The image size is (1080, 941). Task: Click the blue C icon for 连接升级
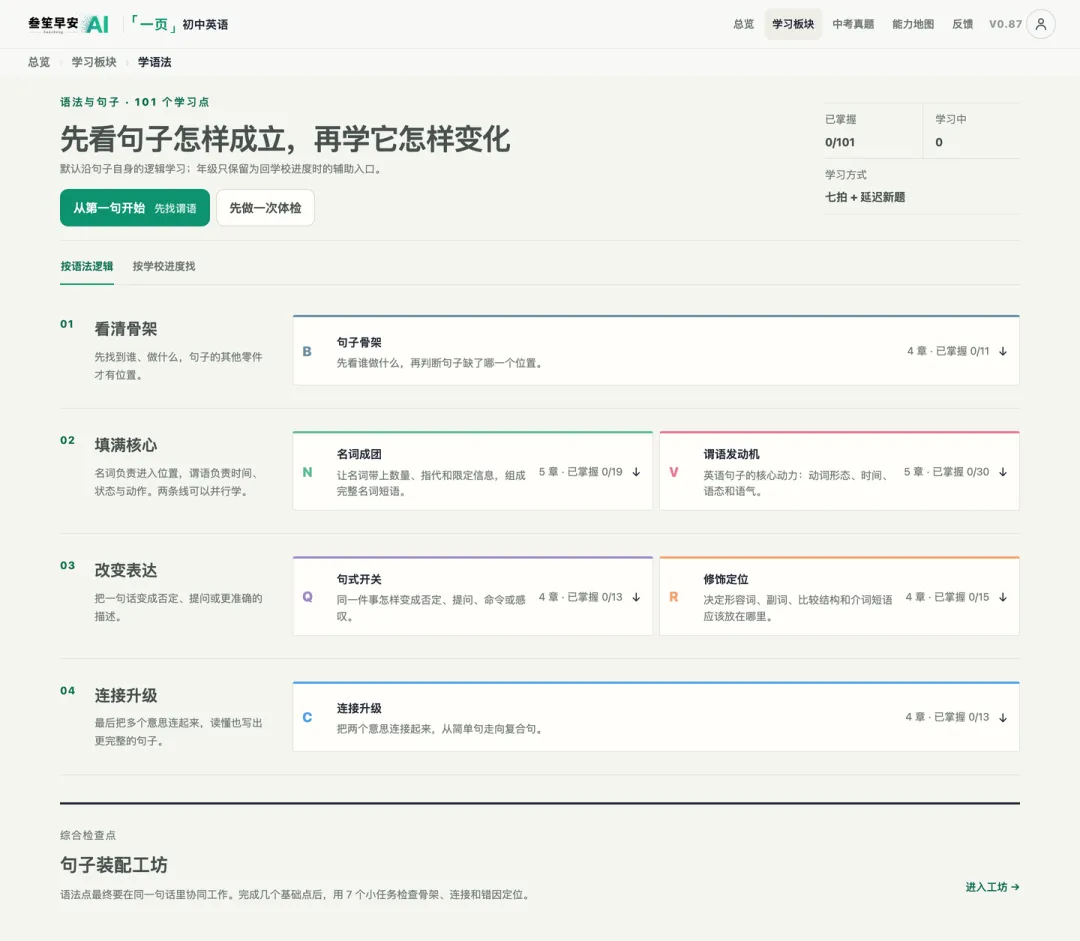click(307, 717)
